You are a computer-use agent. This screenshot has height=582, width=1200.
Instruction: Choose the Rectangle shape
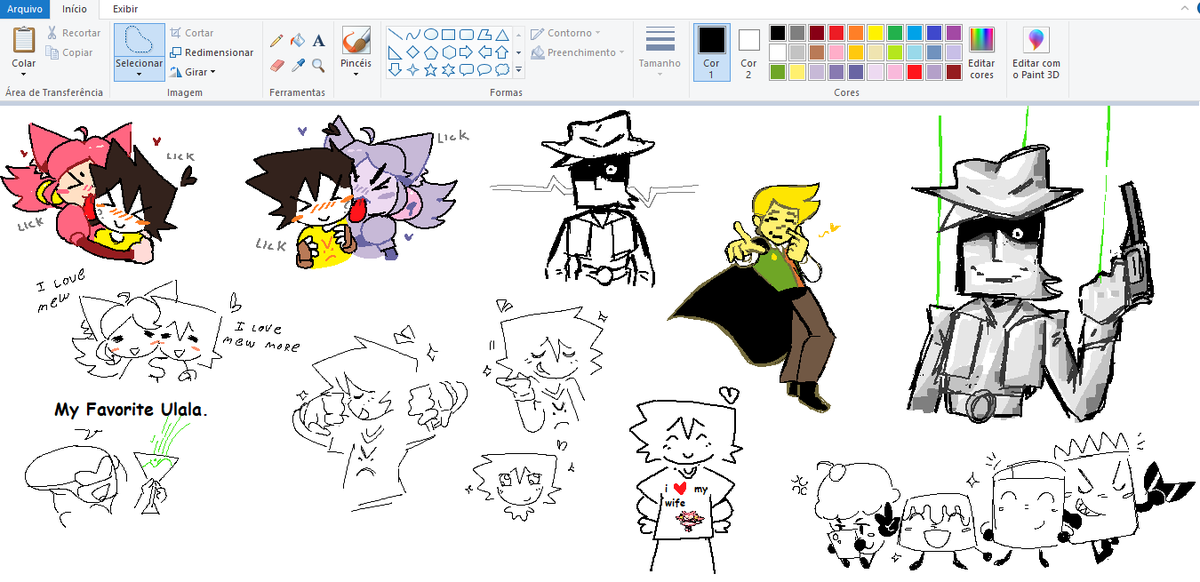(x=449, y=34)
